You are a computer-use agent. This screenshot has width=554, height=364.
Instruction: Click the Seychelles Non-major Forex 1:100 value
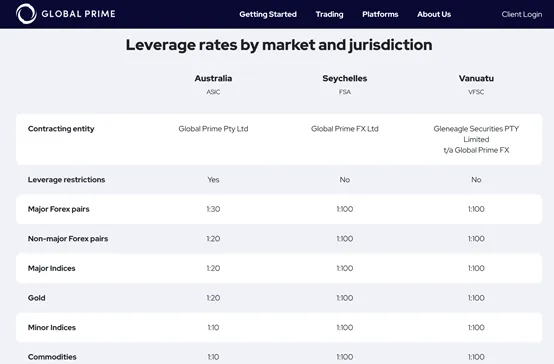tap(345, 239)
